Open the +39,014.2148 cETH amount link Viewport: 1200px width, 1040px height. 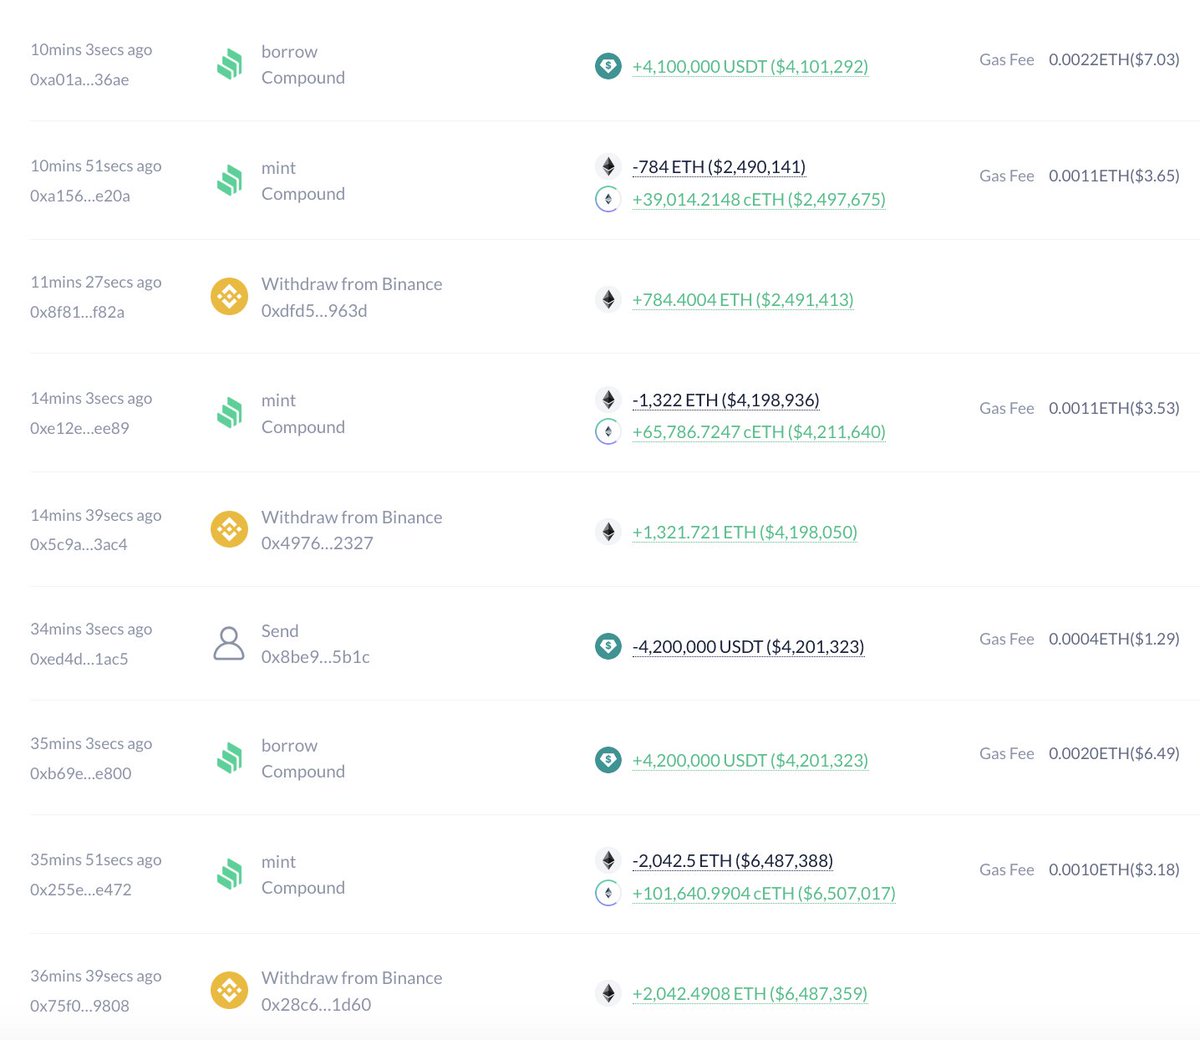(x=759, y=199)
